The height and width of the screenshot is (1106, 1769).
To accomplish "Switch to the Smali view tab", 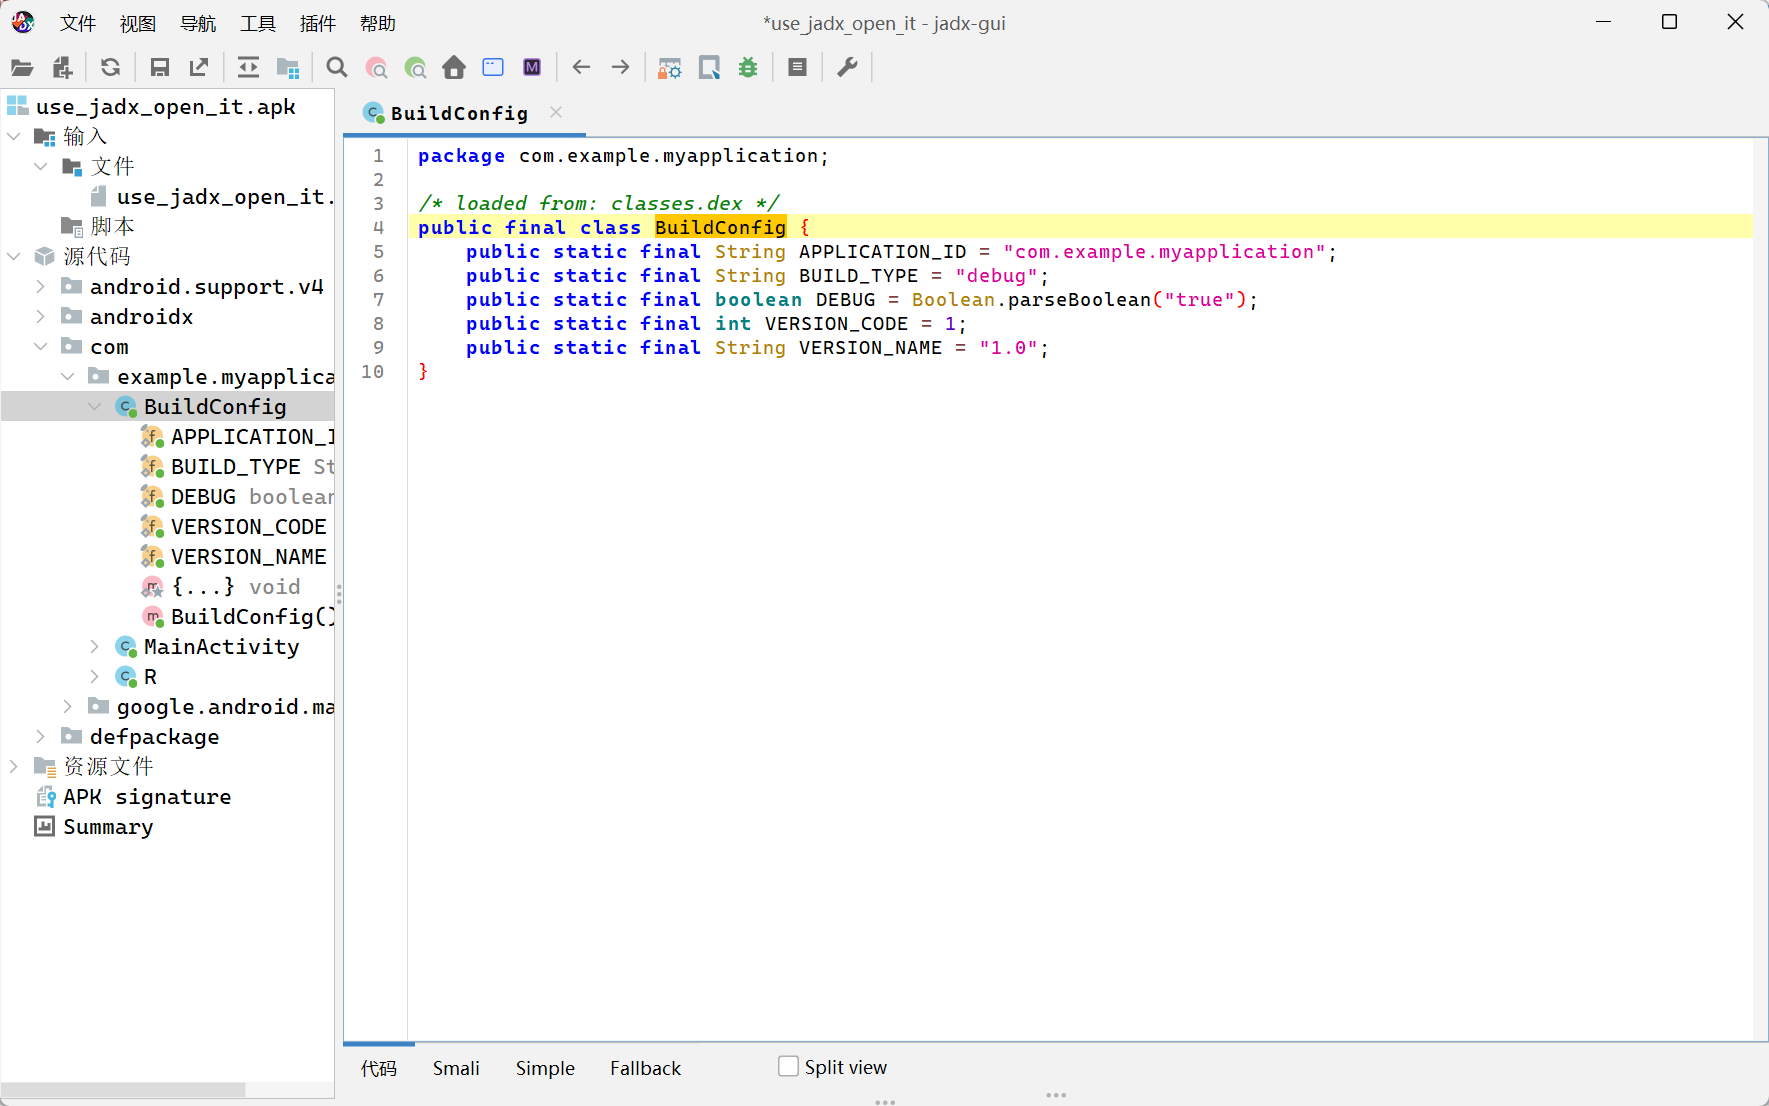I will 456,1068.
